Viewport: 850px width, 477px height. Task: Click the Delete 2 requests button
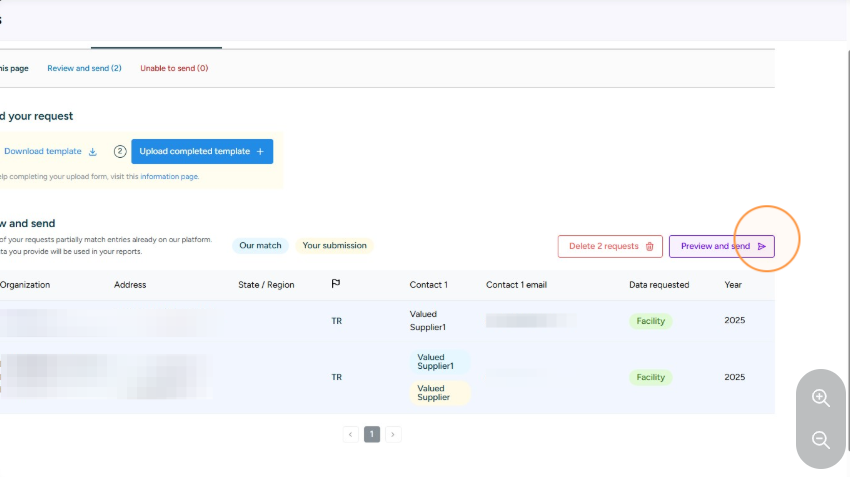click(x=610, y=246)
